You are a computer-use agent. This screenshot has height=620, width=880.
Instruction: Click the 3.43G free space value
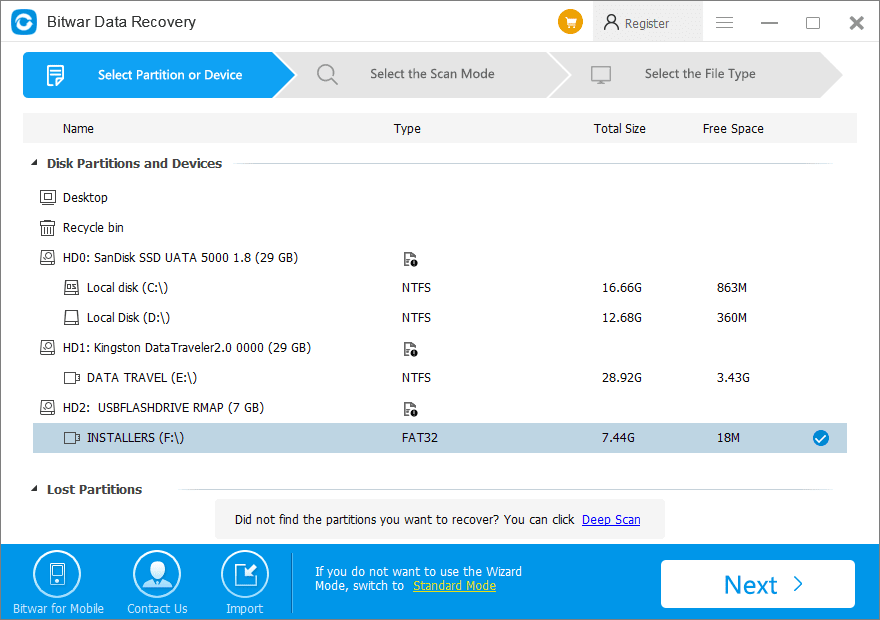(733, 378)
